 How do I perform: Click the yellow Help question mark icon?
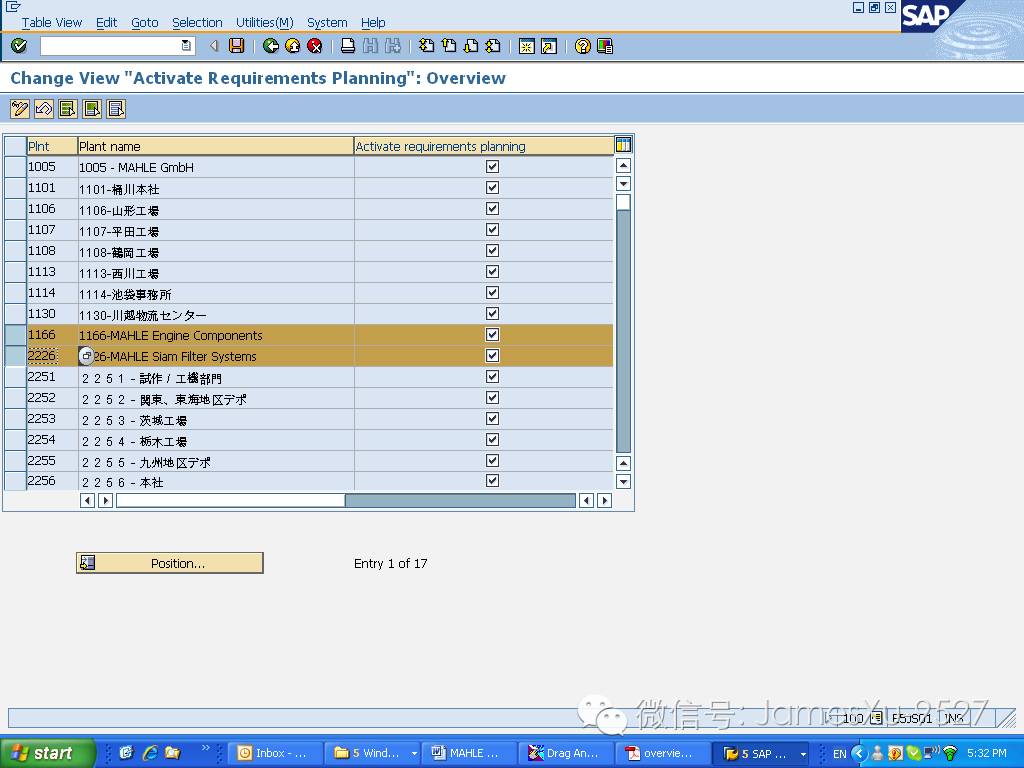tap(583, 46)
